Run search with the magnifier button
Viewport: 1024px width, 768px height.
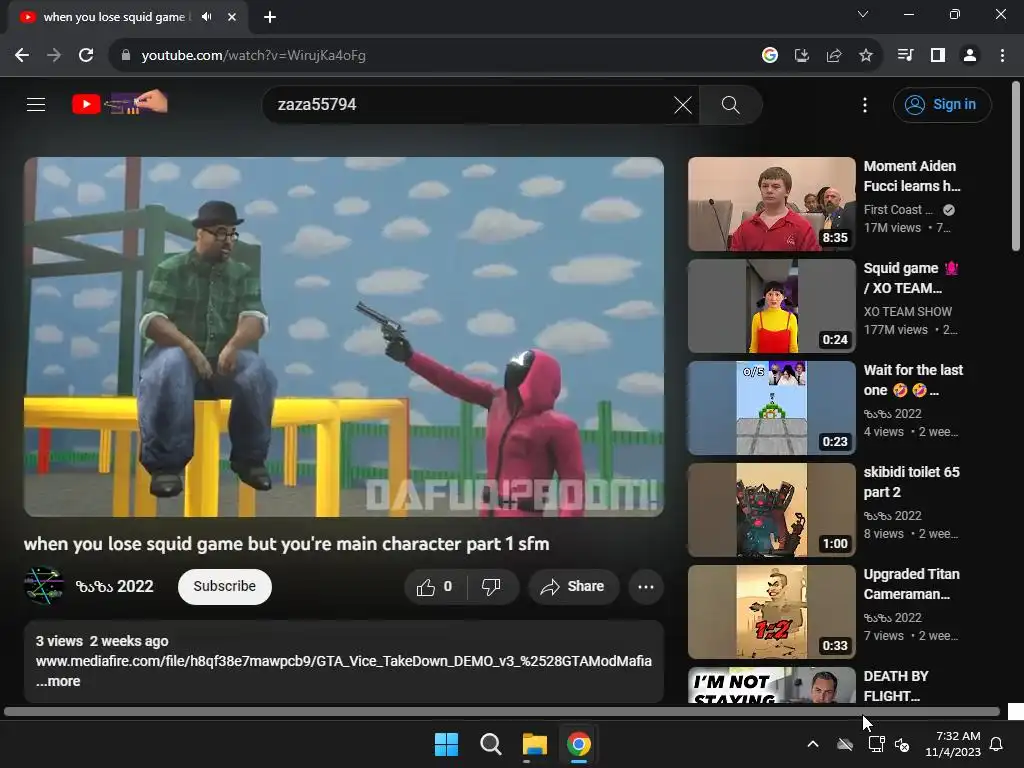tap(730, 104)
